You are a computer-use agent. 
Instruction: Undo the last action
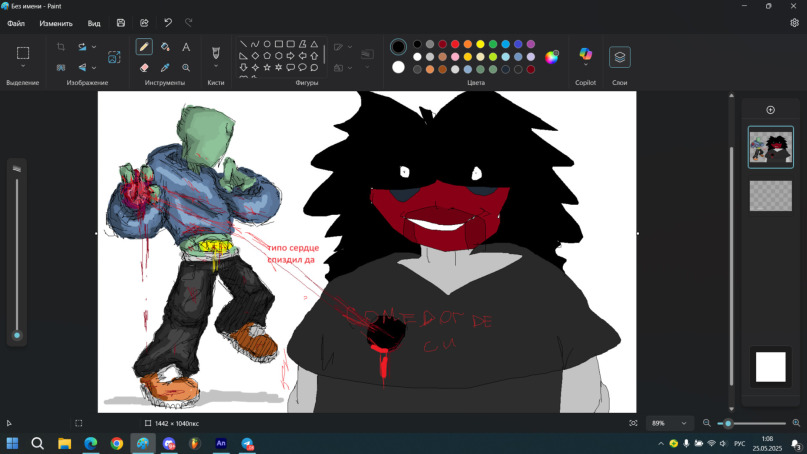point(167,23)
